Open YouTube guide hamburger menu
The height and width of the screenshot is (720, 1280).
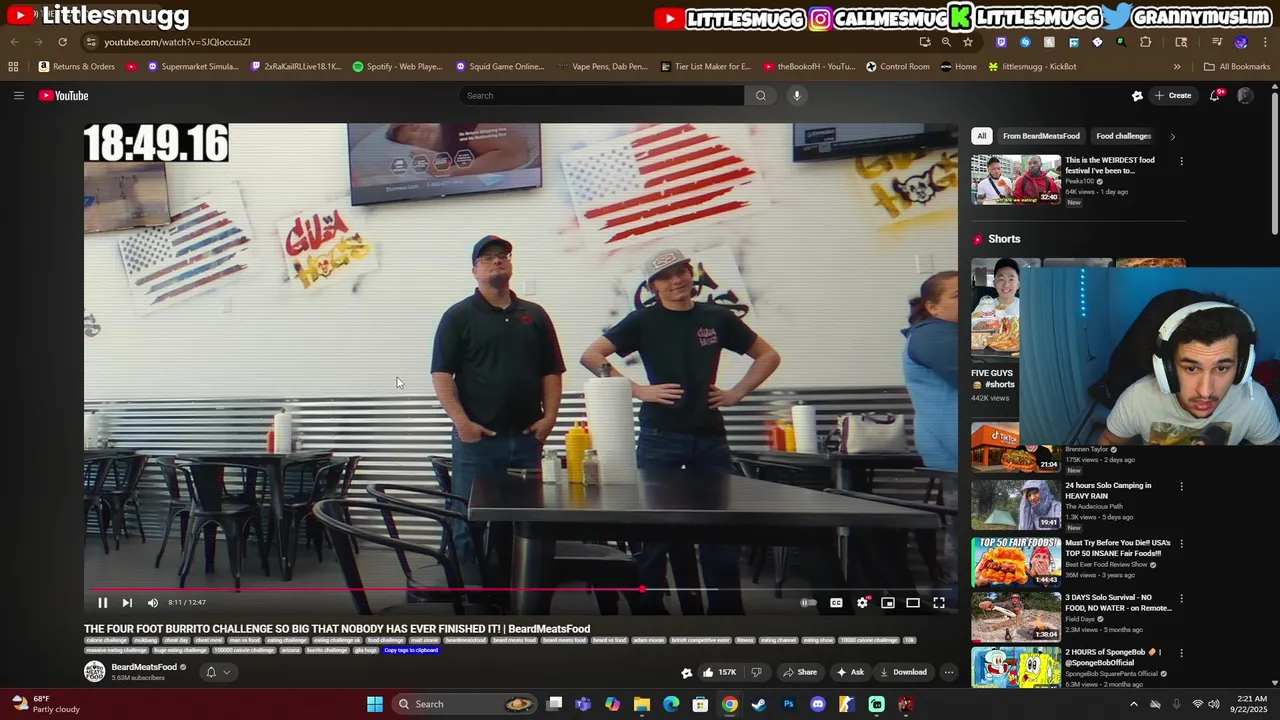pos(18,96)
